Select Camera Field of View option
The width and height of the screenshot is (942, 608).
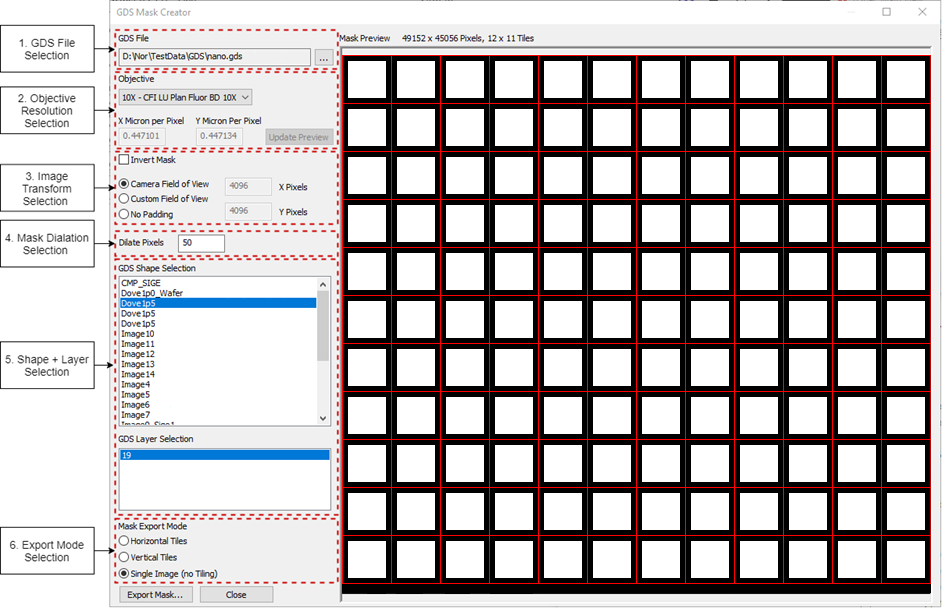click(125, 184)
